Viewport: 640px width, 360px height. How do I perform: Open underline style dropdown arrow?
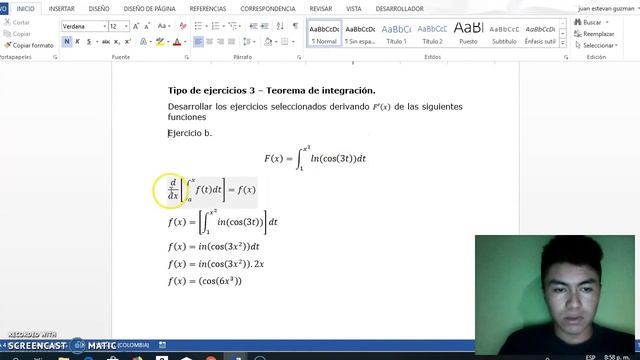pos(97,42)
